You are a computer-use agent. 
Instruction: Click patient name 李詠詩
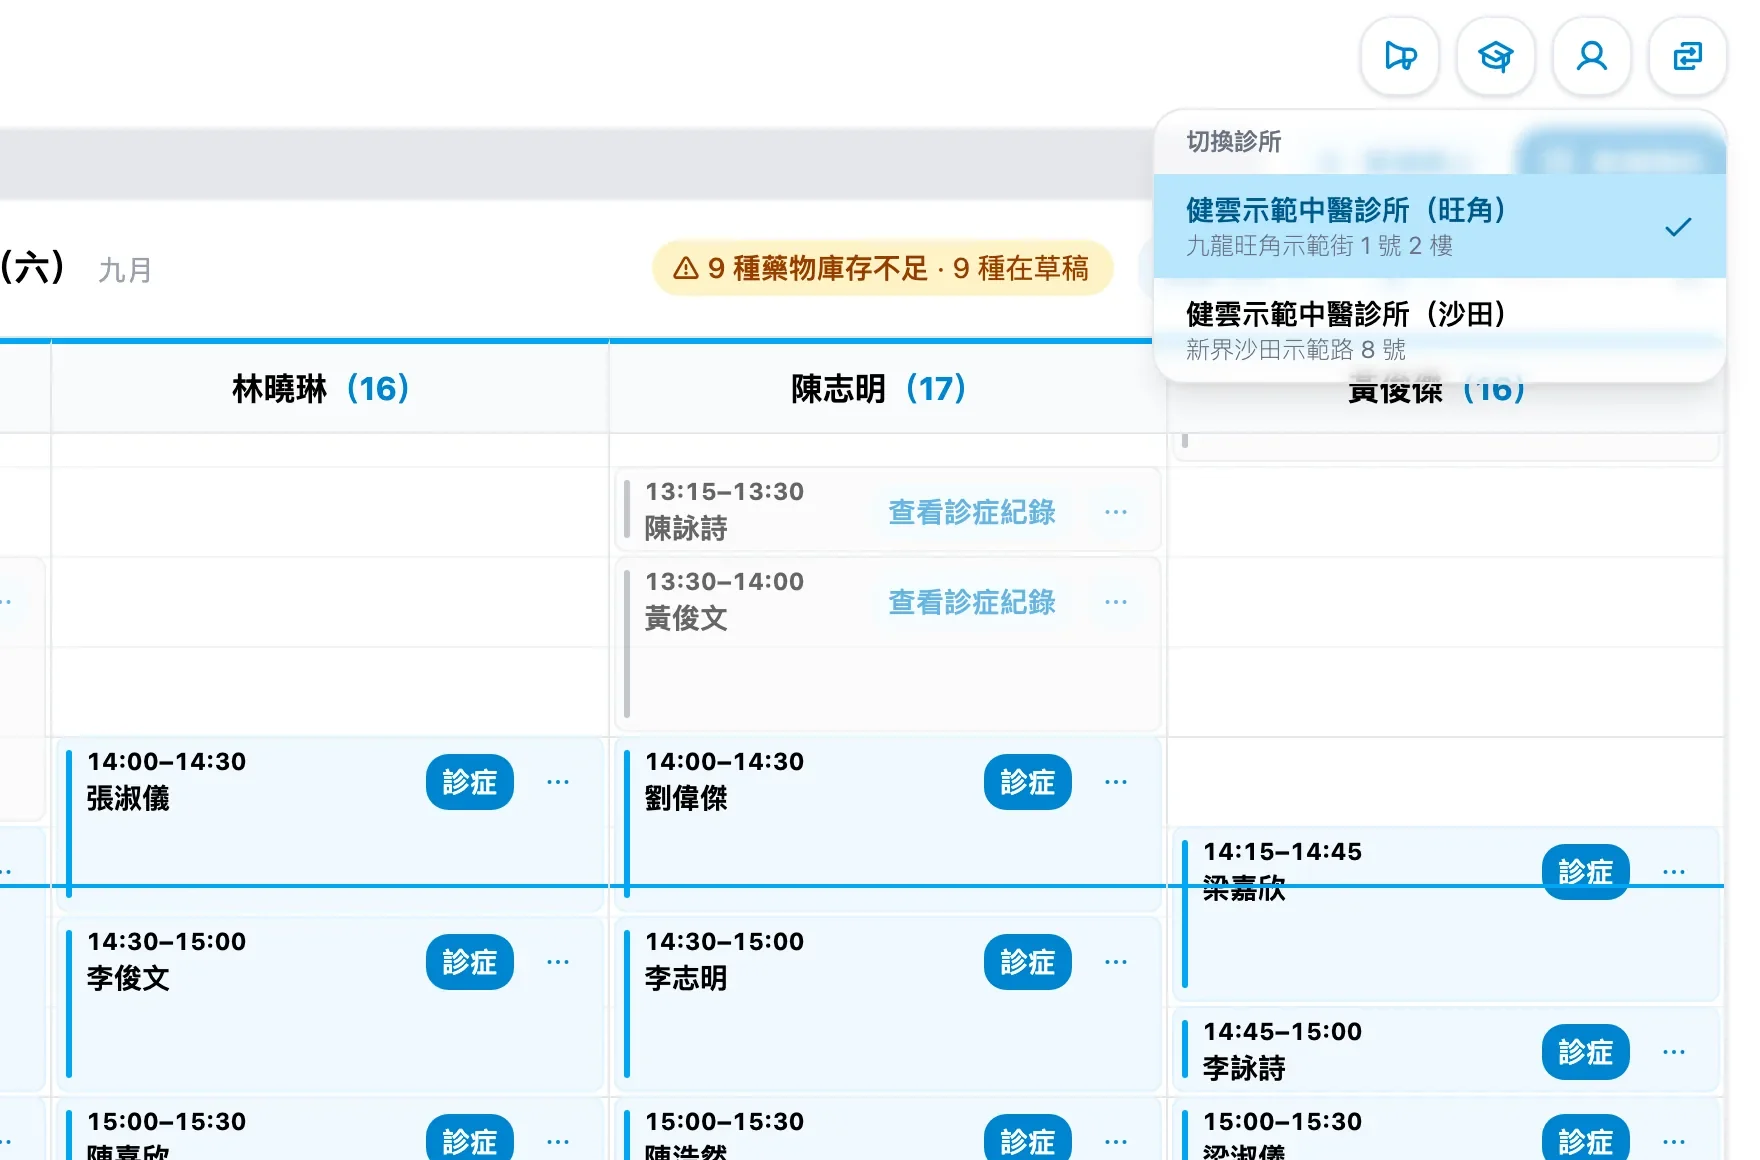(x=1244, y=1068)
